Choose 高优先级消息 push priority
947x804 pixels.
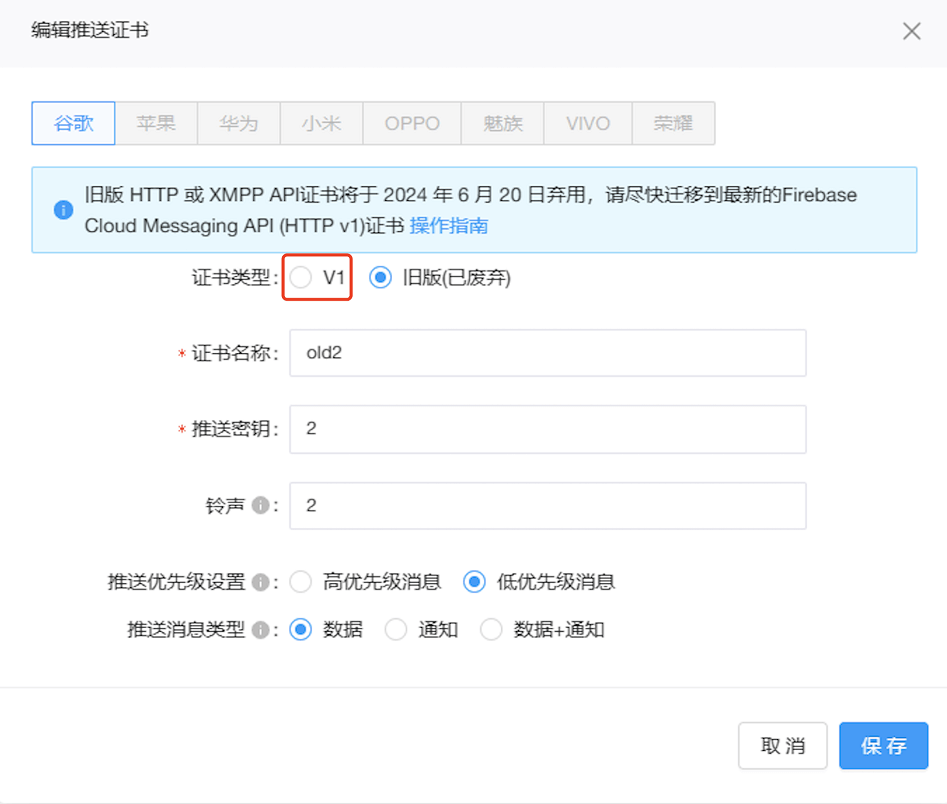pos(301,581)
